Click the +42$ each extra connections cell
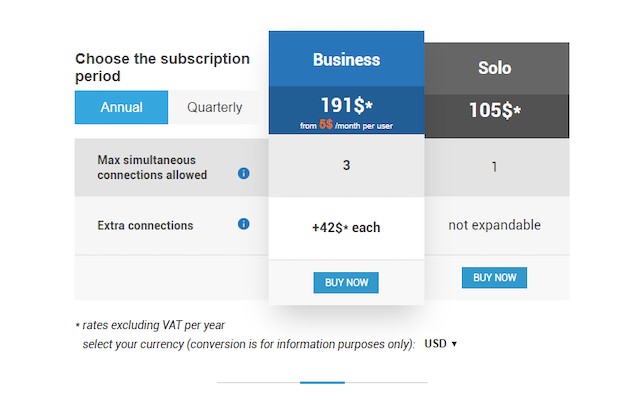Viewport: 640px width, 408px height. point(346,227)
